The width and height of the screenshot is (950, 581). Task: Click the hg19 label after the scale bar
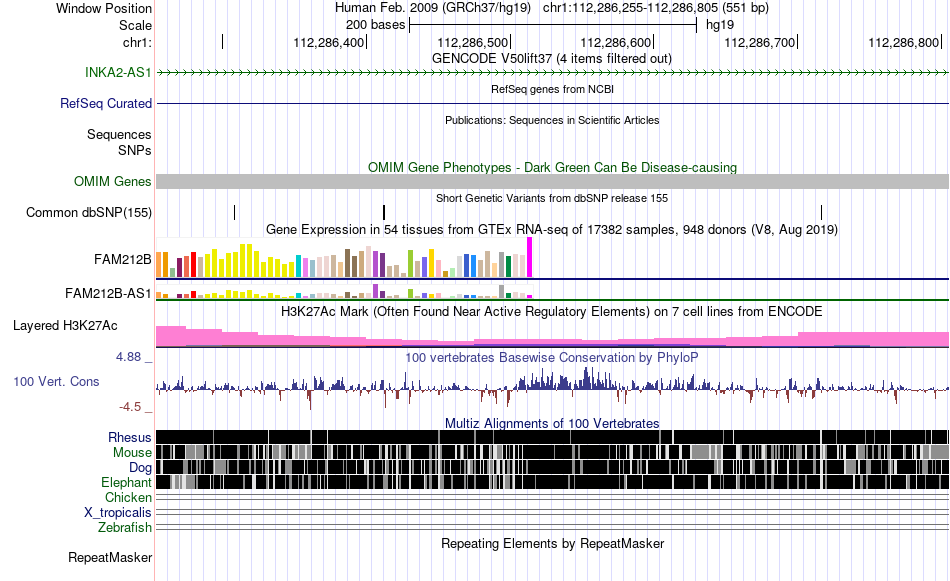(720, 25)
